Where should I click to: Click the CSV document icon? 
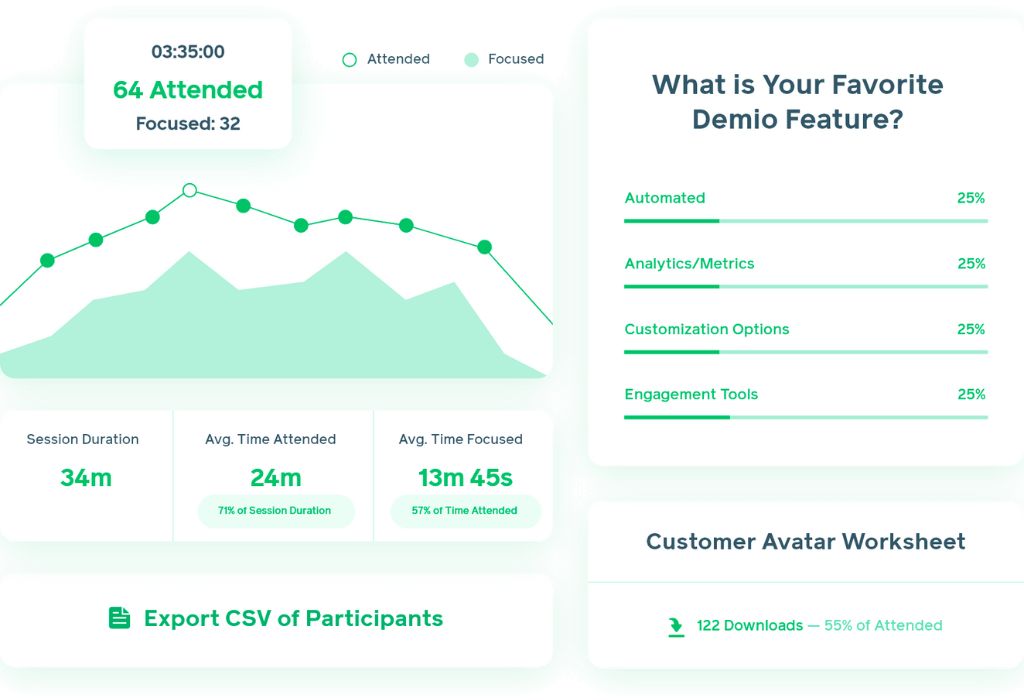click(120, 618)
